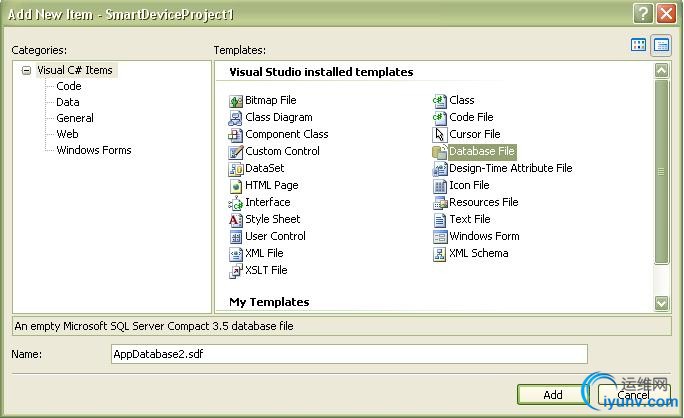This screenshot has height=418, width=684.
Task: Click the templates scrollbar up arrow
Action: [661, 70]
